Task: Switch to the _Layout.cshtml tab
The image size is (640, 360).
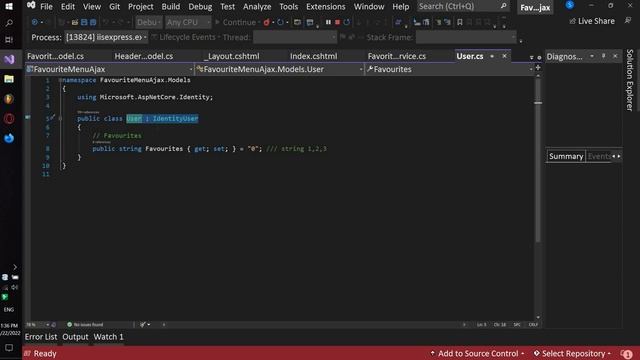Action: (x=232, y=56)
